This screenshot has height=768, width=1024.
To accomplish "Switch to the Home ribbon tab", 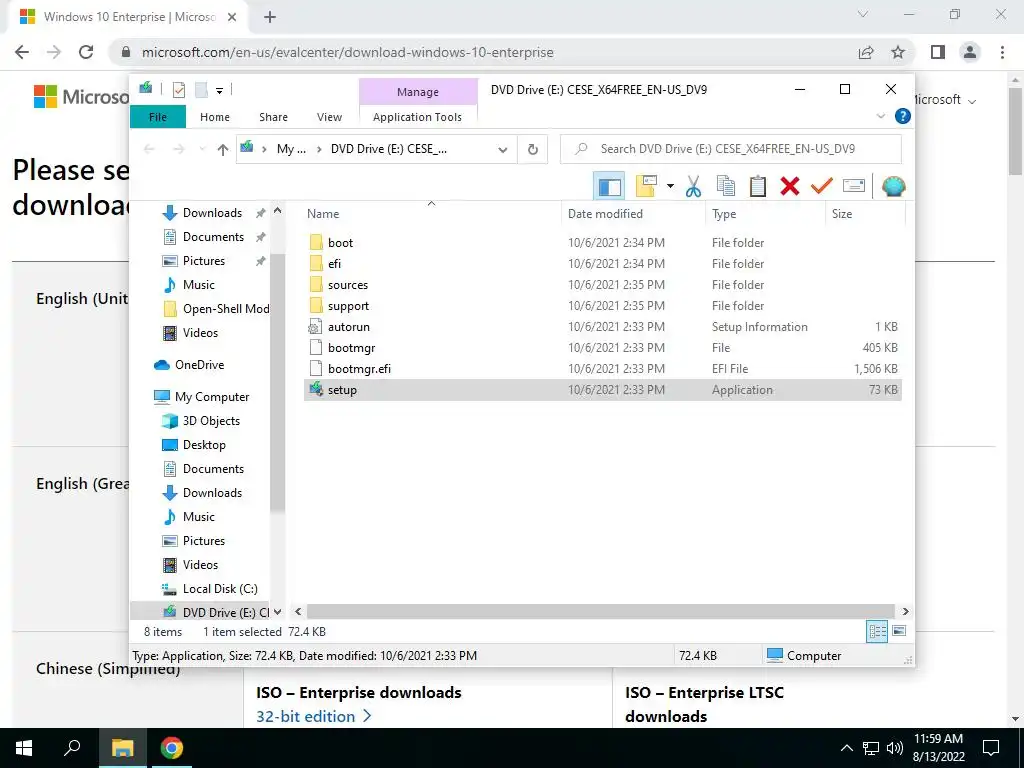I will [x=215, y=117].
